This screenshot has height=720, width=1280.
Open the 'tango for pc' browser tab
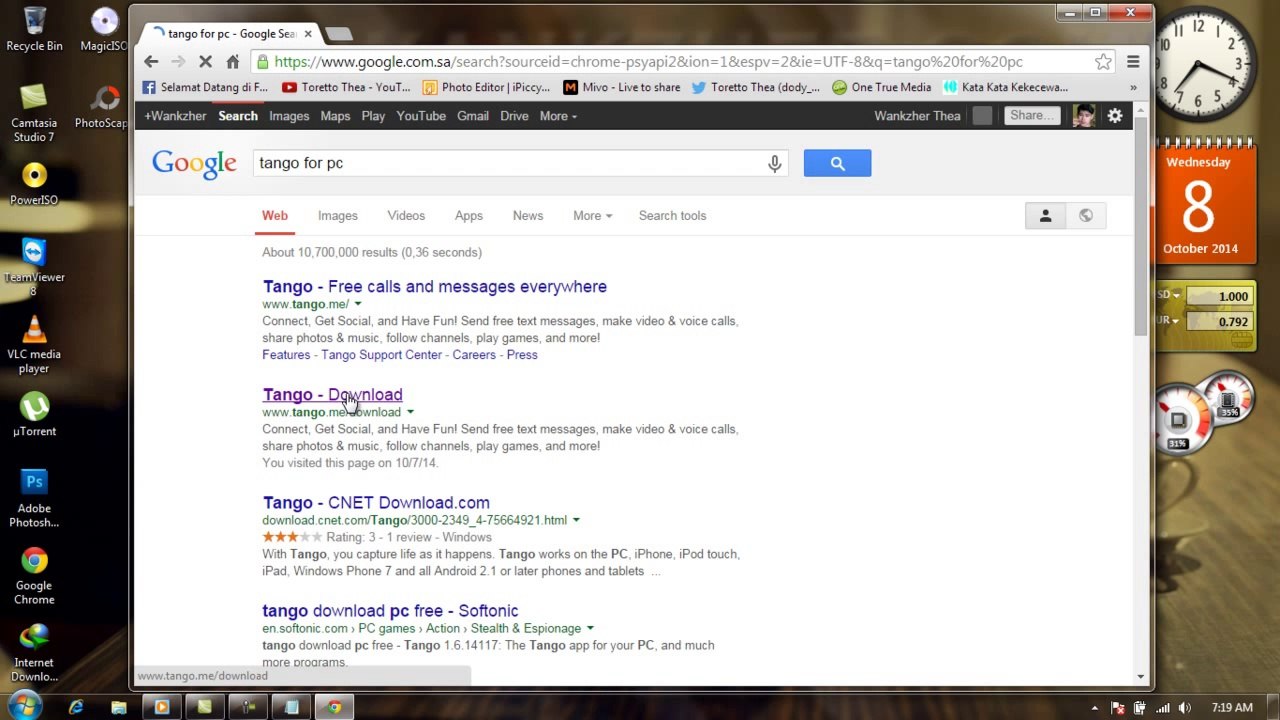click(231, 34)
